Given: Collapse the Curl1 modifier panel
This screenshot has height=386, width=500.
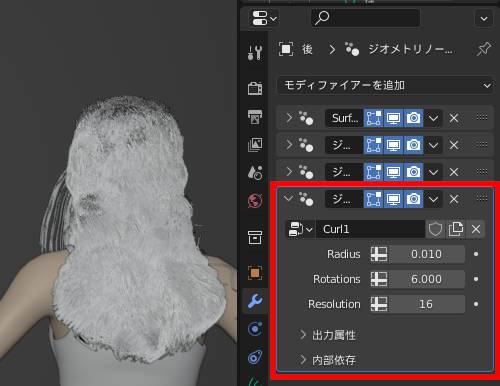Looking at the screenshot, I should [288, 199].
